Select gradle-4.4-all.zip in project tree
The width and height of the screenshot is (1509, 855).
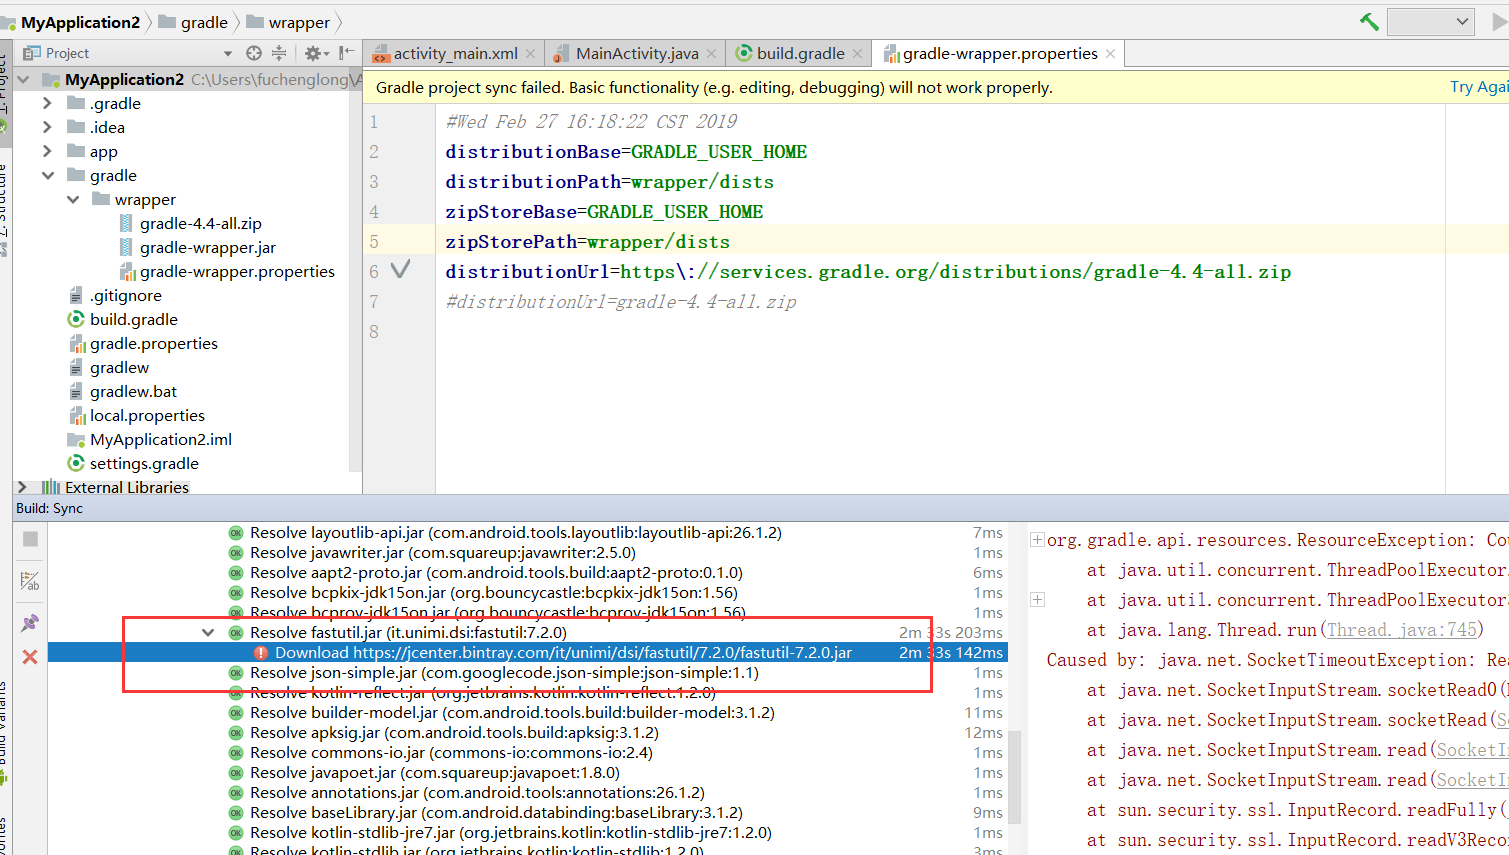point(200,223)
